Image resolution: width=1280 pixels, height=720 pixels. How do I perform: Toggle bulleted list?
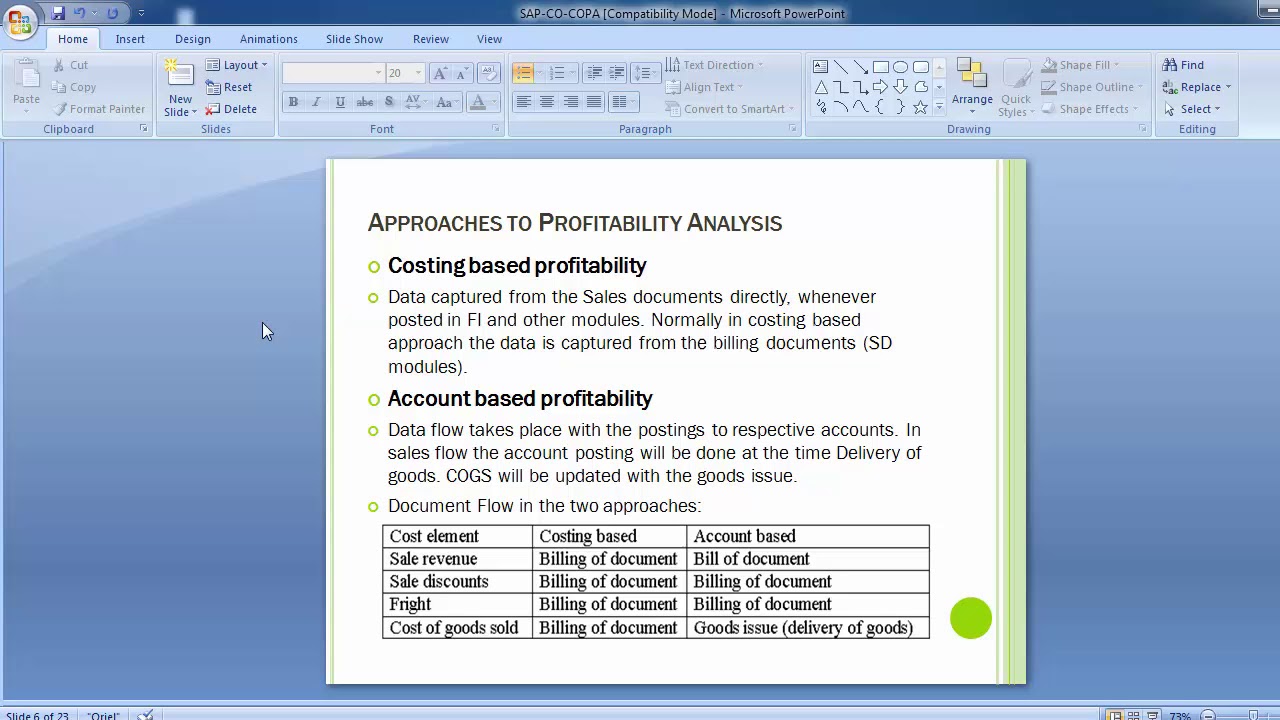pos(523,73)
